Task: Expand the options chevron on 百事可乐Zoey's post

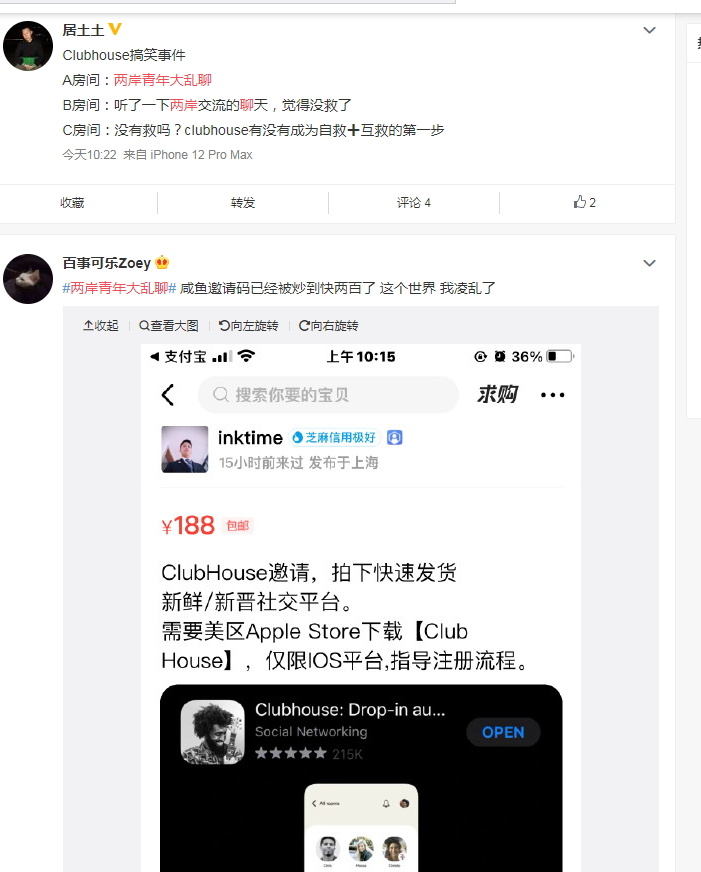Action: 649,263
